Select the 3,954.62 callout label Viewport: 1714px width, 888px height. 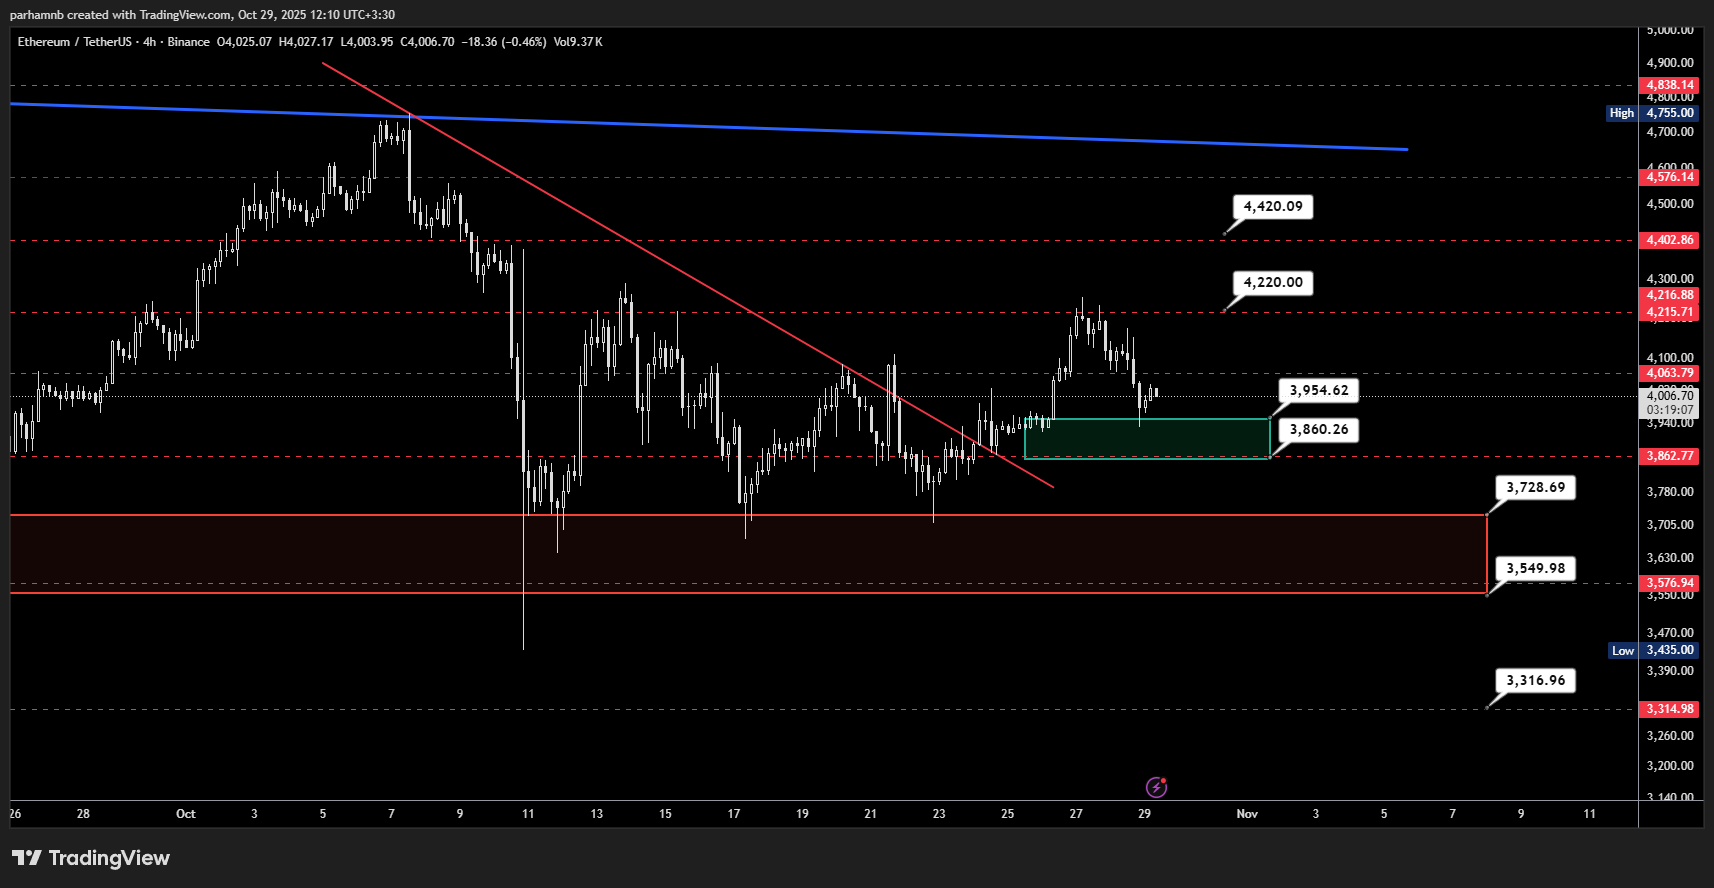1318,391
